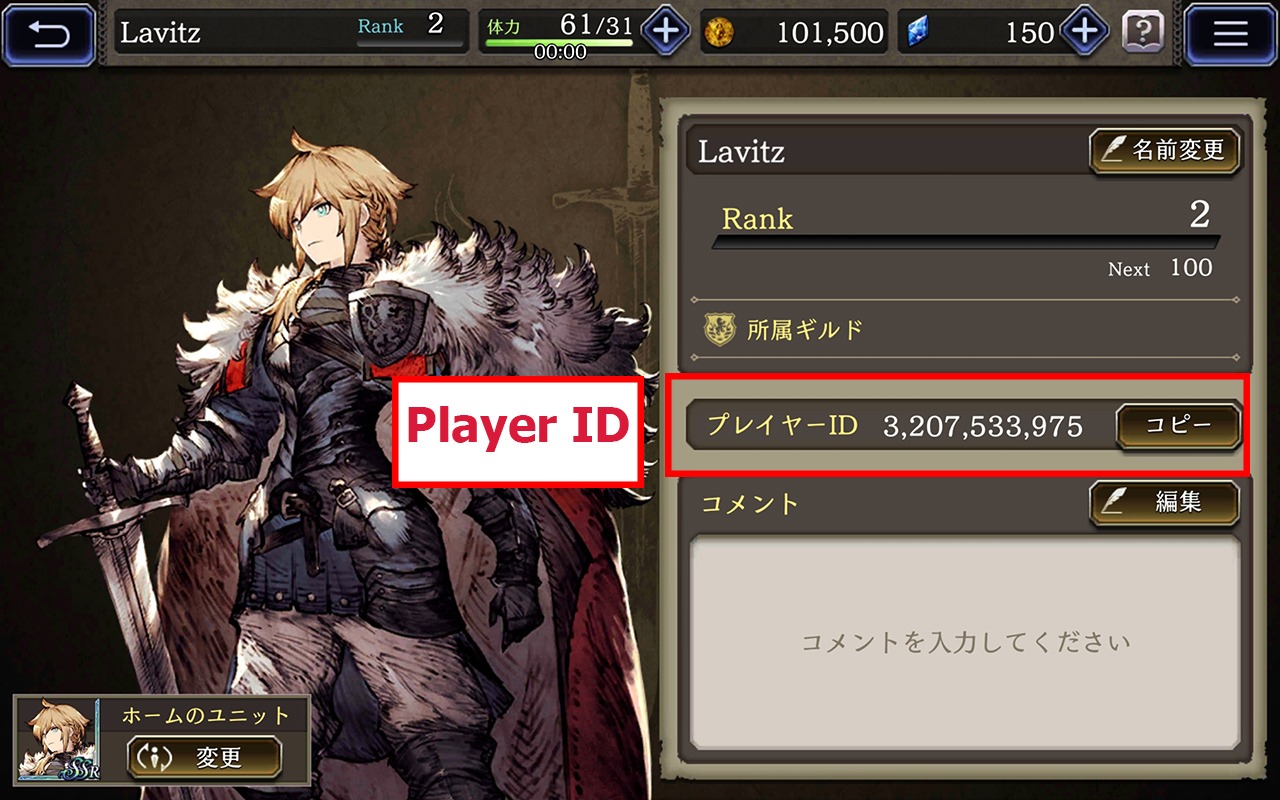Click the 名前変更 rename button
Screen dimensions: 1280x800
point(1165,151)
